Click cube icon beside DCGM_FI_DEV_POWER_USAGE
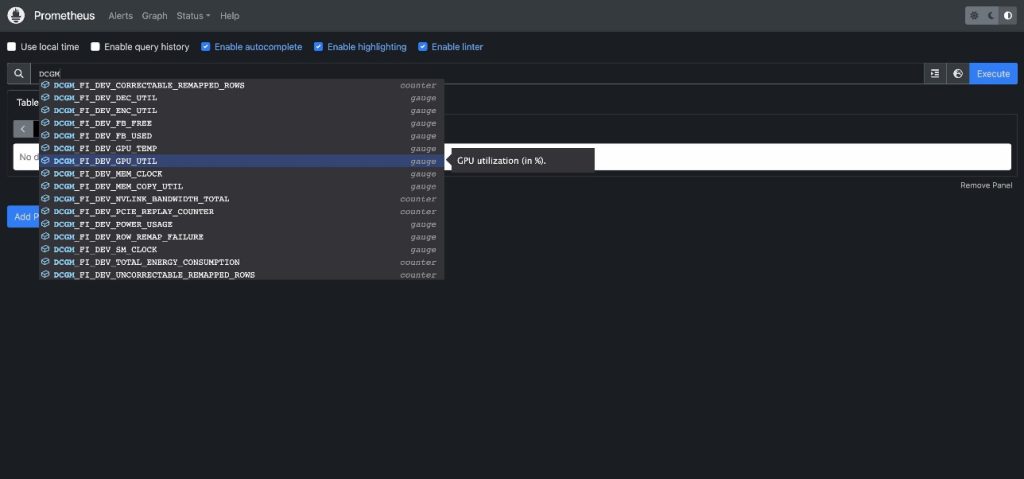This screenshot has width=1024, height=479. tap(45, 224)
